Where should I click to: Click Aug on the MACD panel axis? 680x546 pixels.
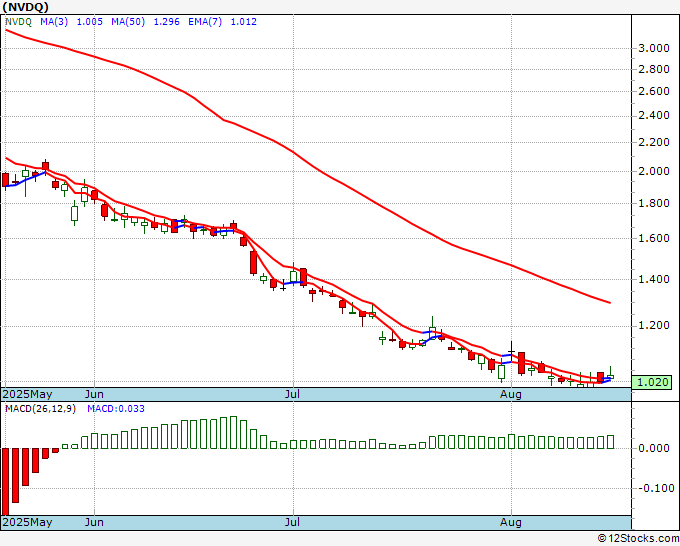[510, 522]
